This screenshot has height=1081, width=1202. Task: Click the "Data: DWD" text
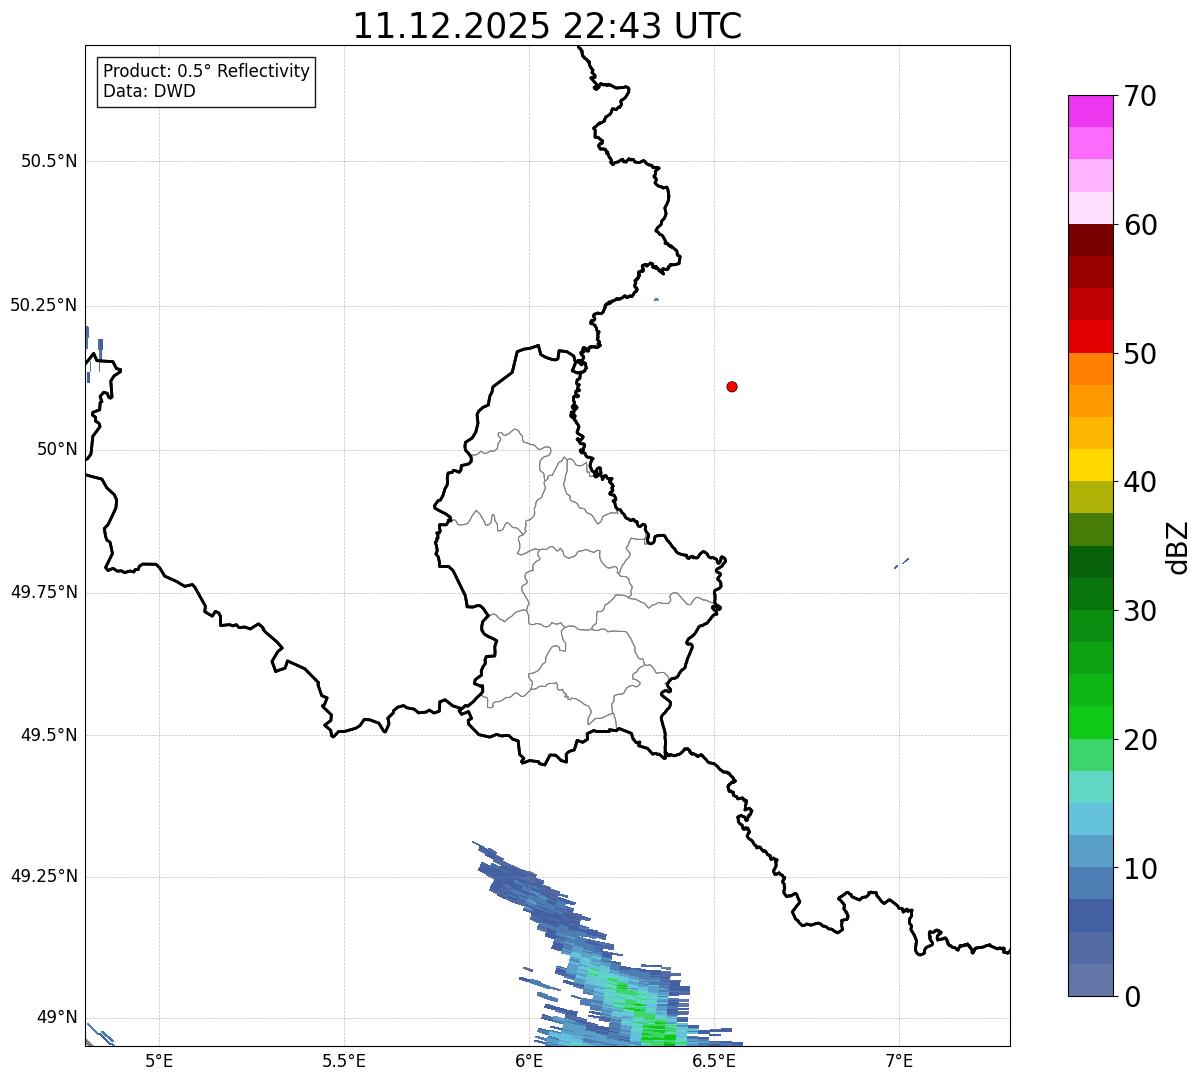tap(149, 91)
